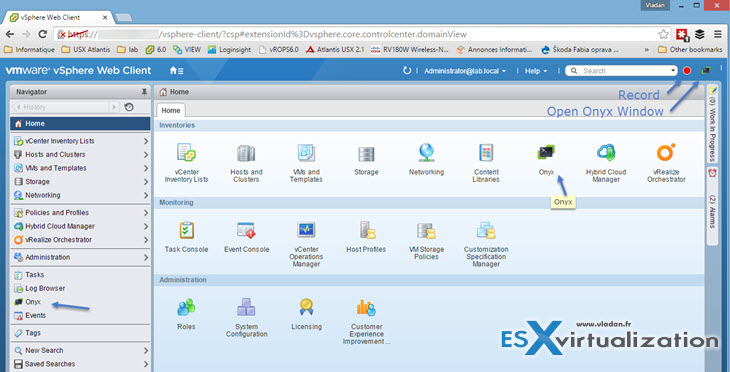Open the Chrome menu hamburger icon

[718, 34]
